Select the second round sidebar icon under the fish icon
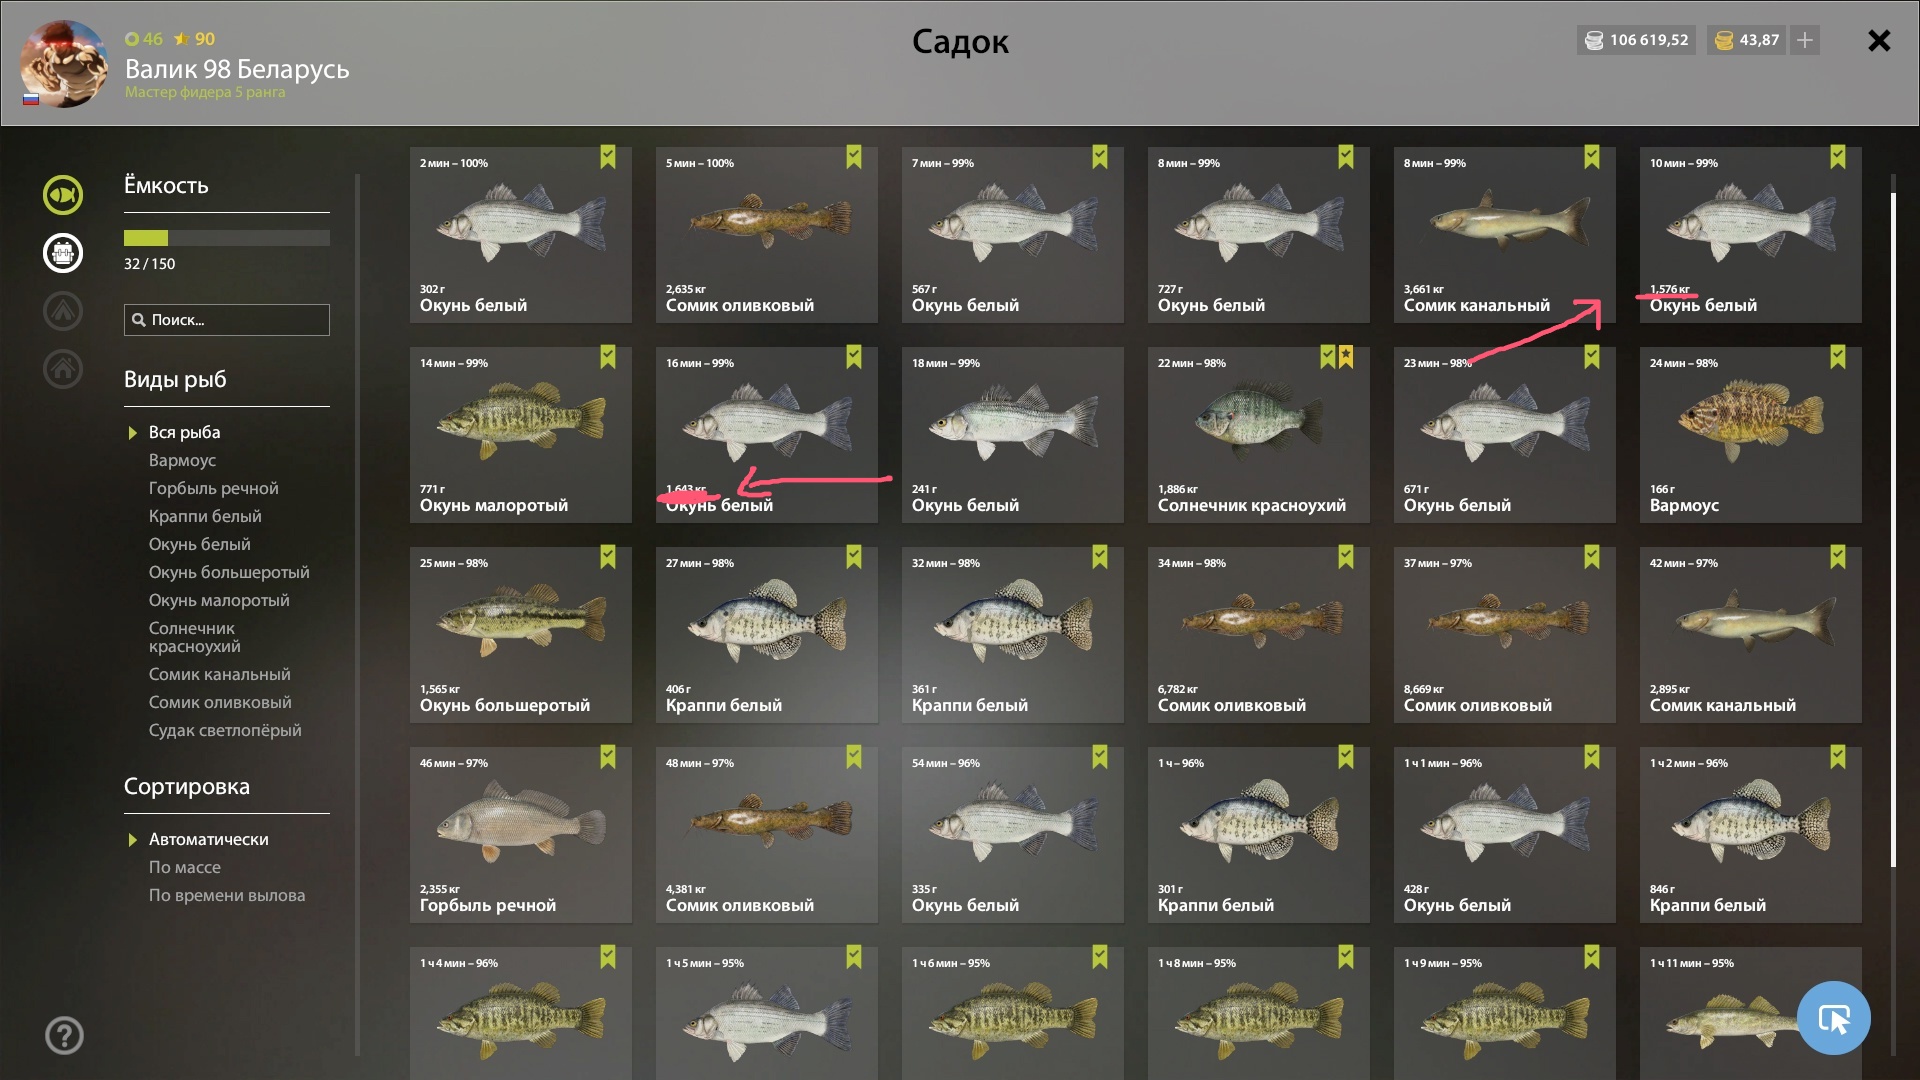Screen dimensions: 1920x1080 (63, 253)
